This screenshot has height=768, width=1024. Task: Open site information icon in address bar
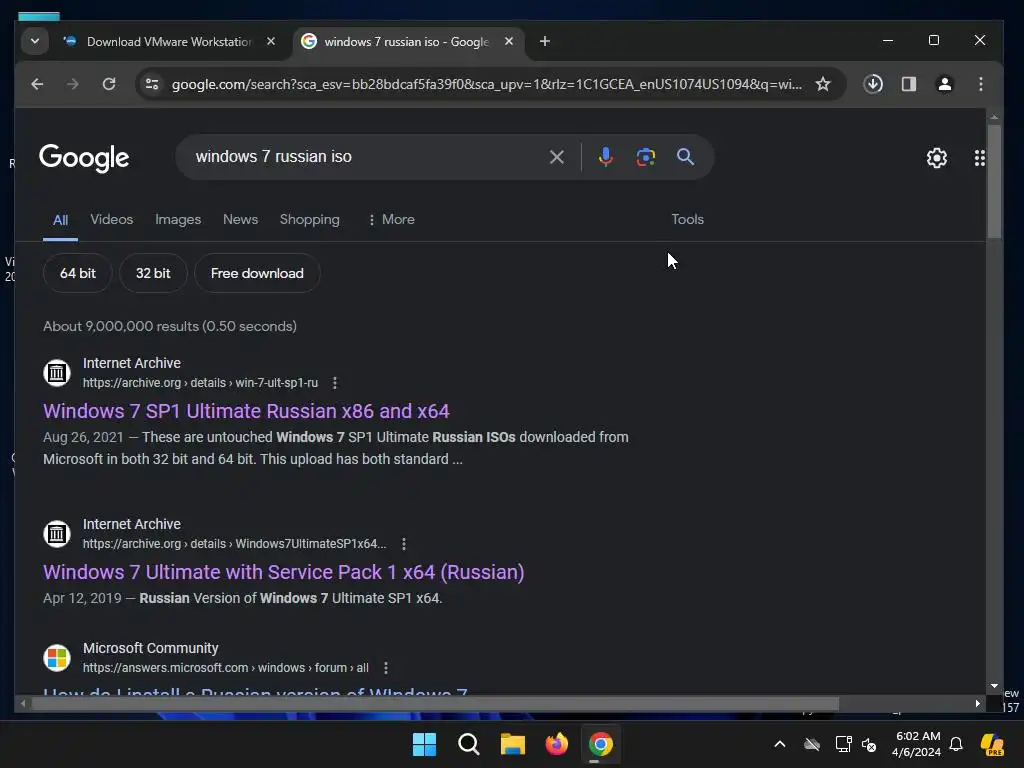[152, 84]
